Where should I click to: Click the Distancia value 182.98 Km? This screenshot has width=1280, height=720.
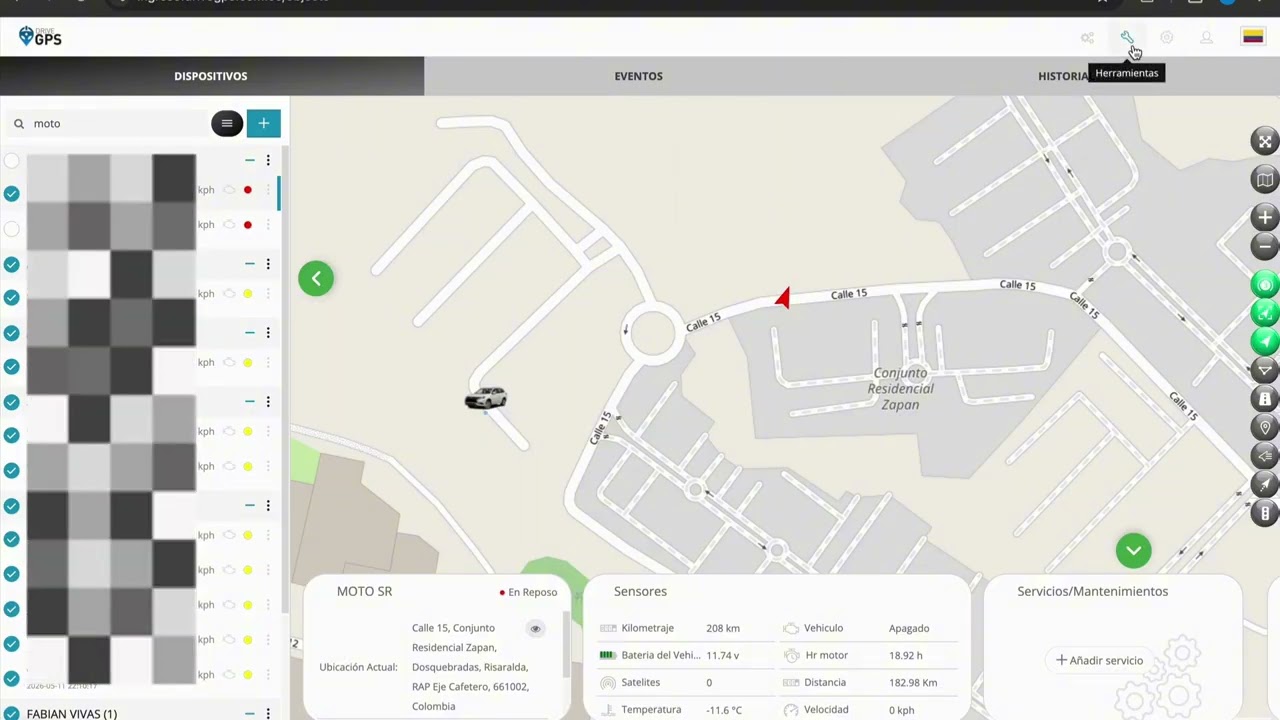(913, 682)
